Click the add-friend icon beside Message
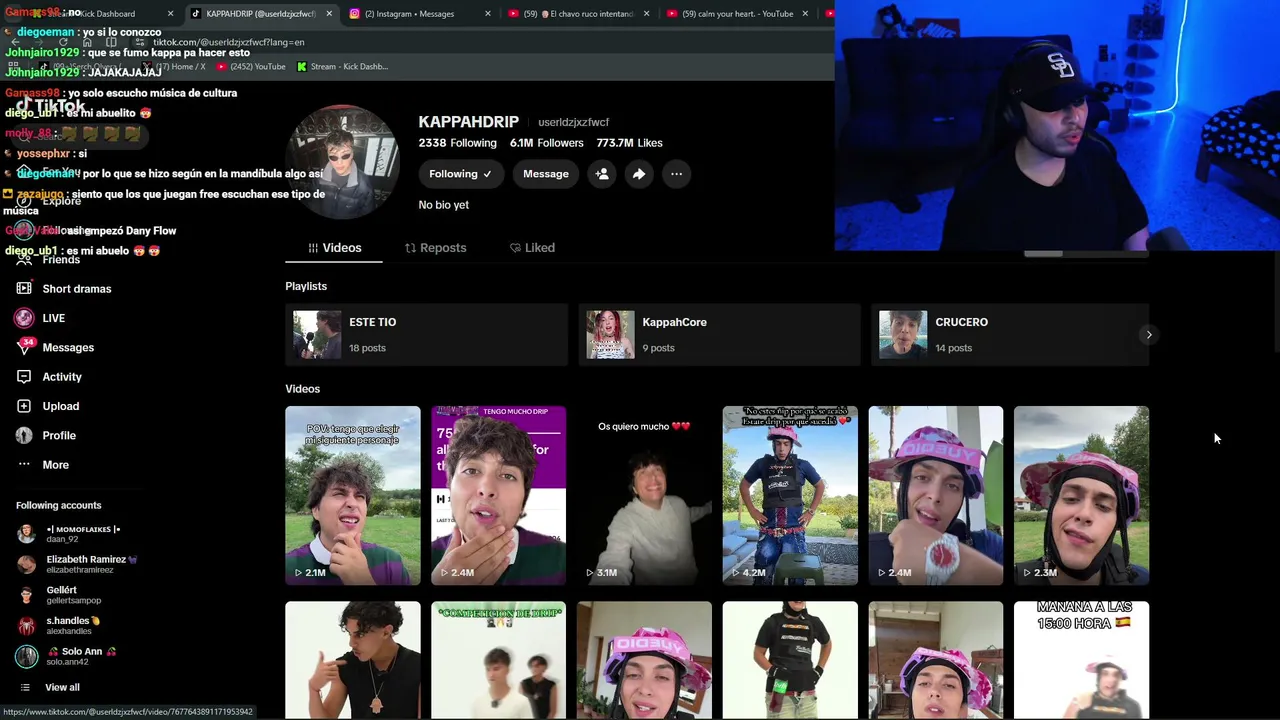1280x720 pixels. (602, 174)
